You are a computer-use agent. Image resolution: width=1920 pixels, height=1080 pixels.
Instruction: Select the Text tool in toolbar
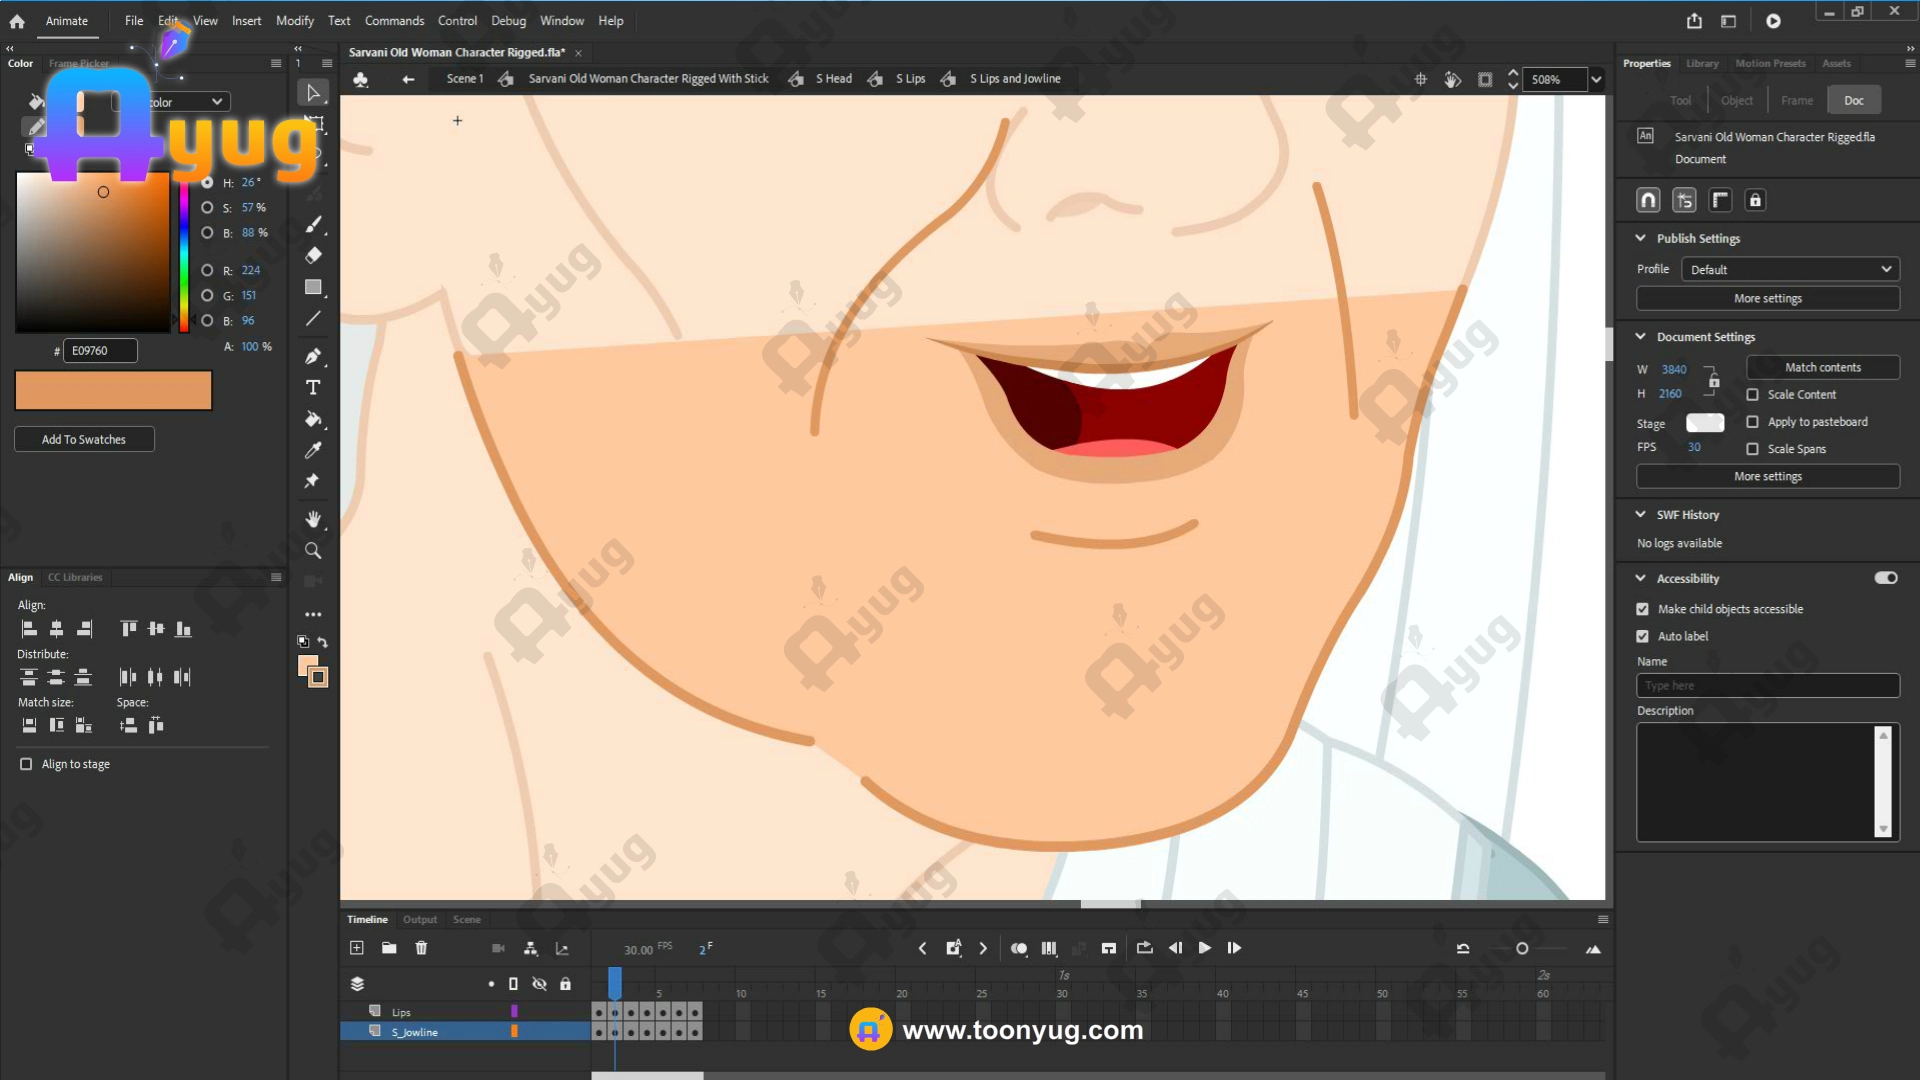313,388
